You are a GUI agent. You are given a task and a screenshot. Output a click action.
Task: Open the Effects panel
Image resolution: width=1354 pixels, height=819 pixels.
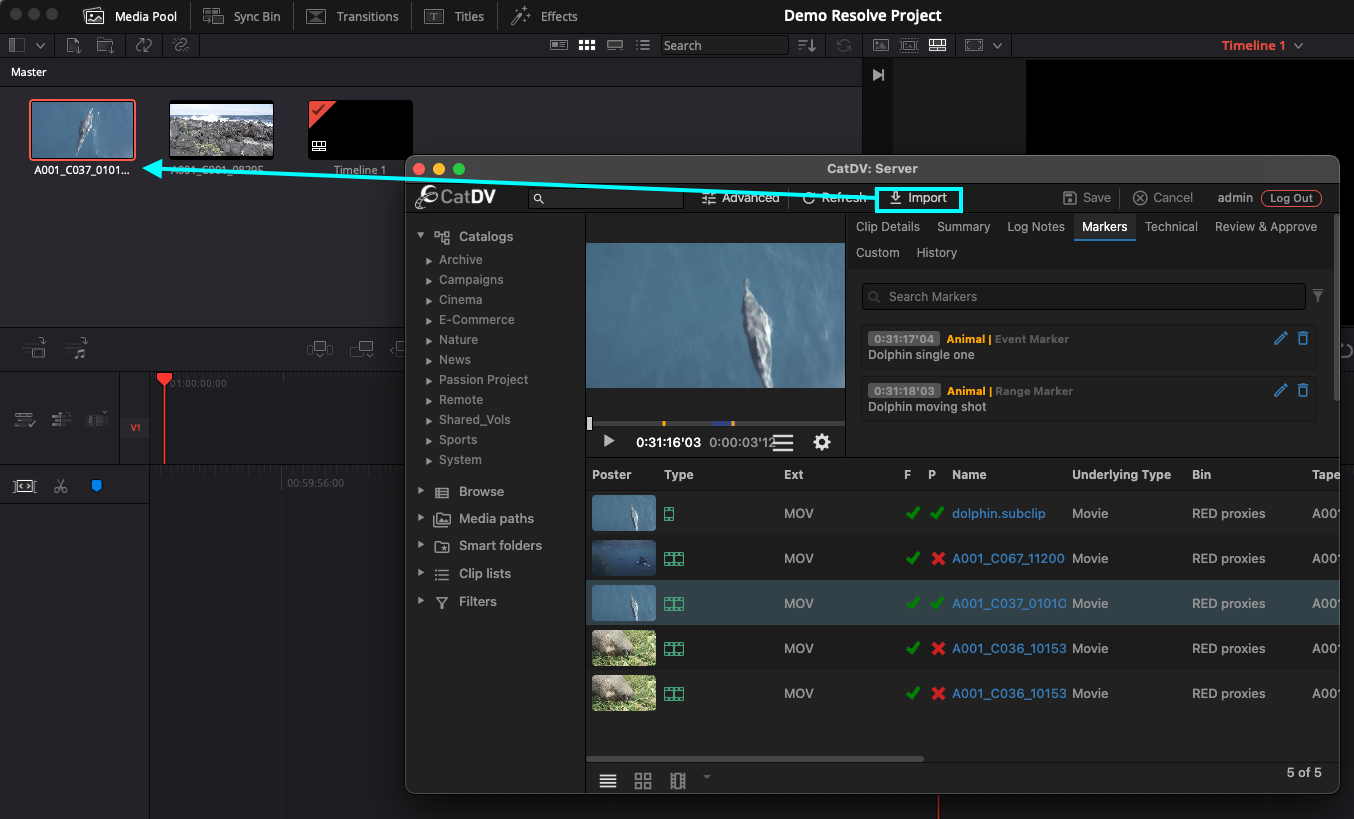coord(544,16)
